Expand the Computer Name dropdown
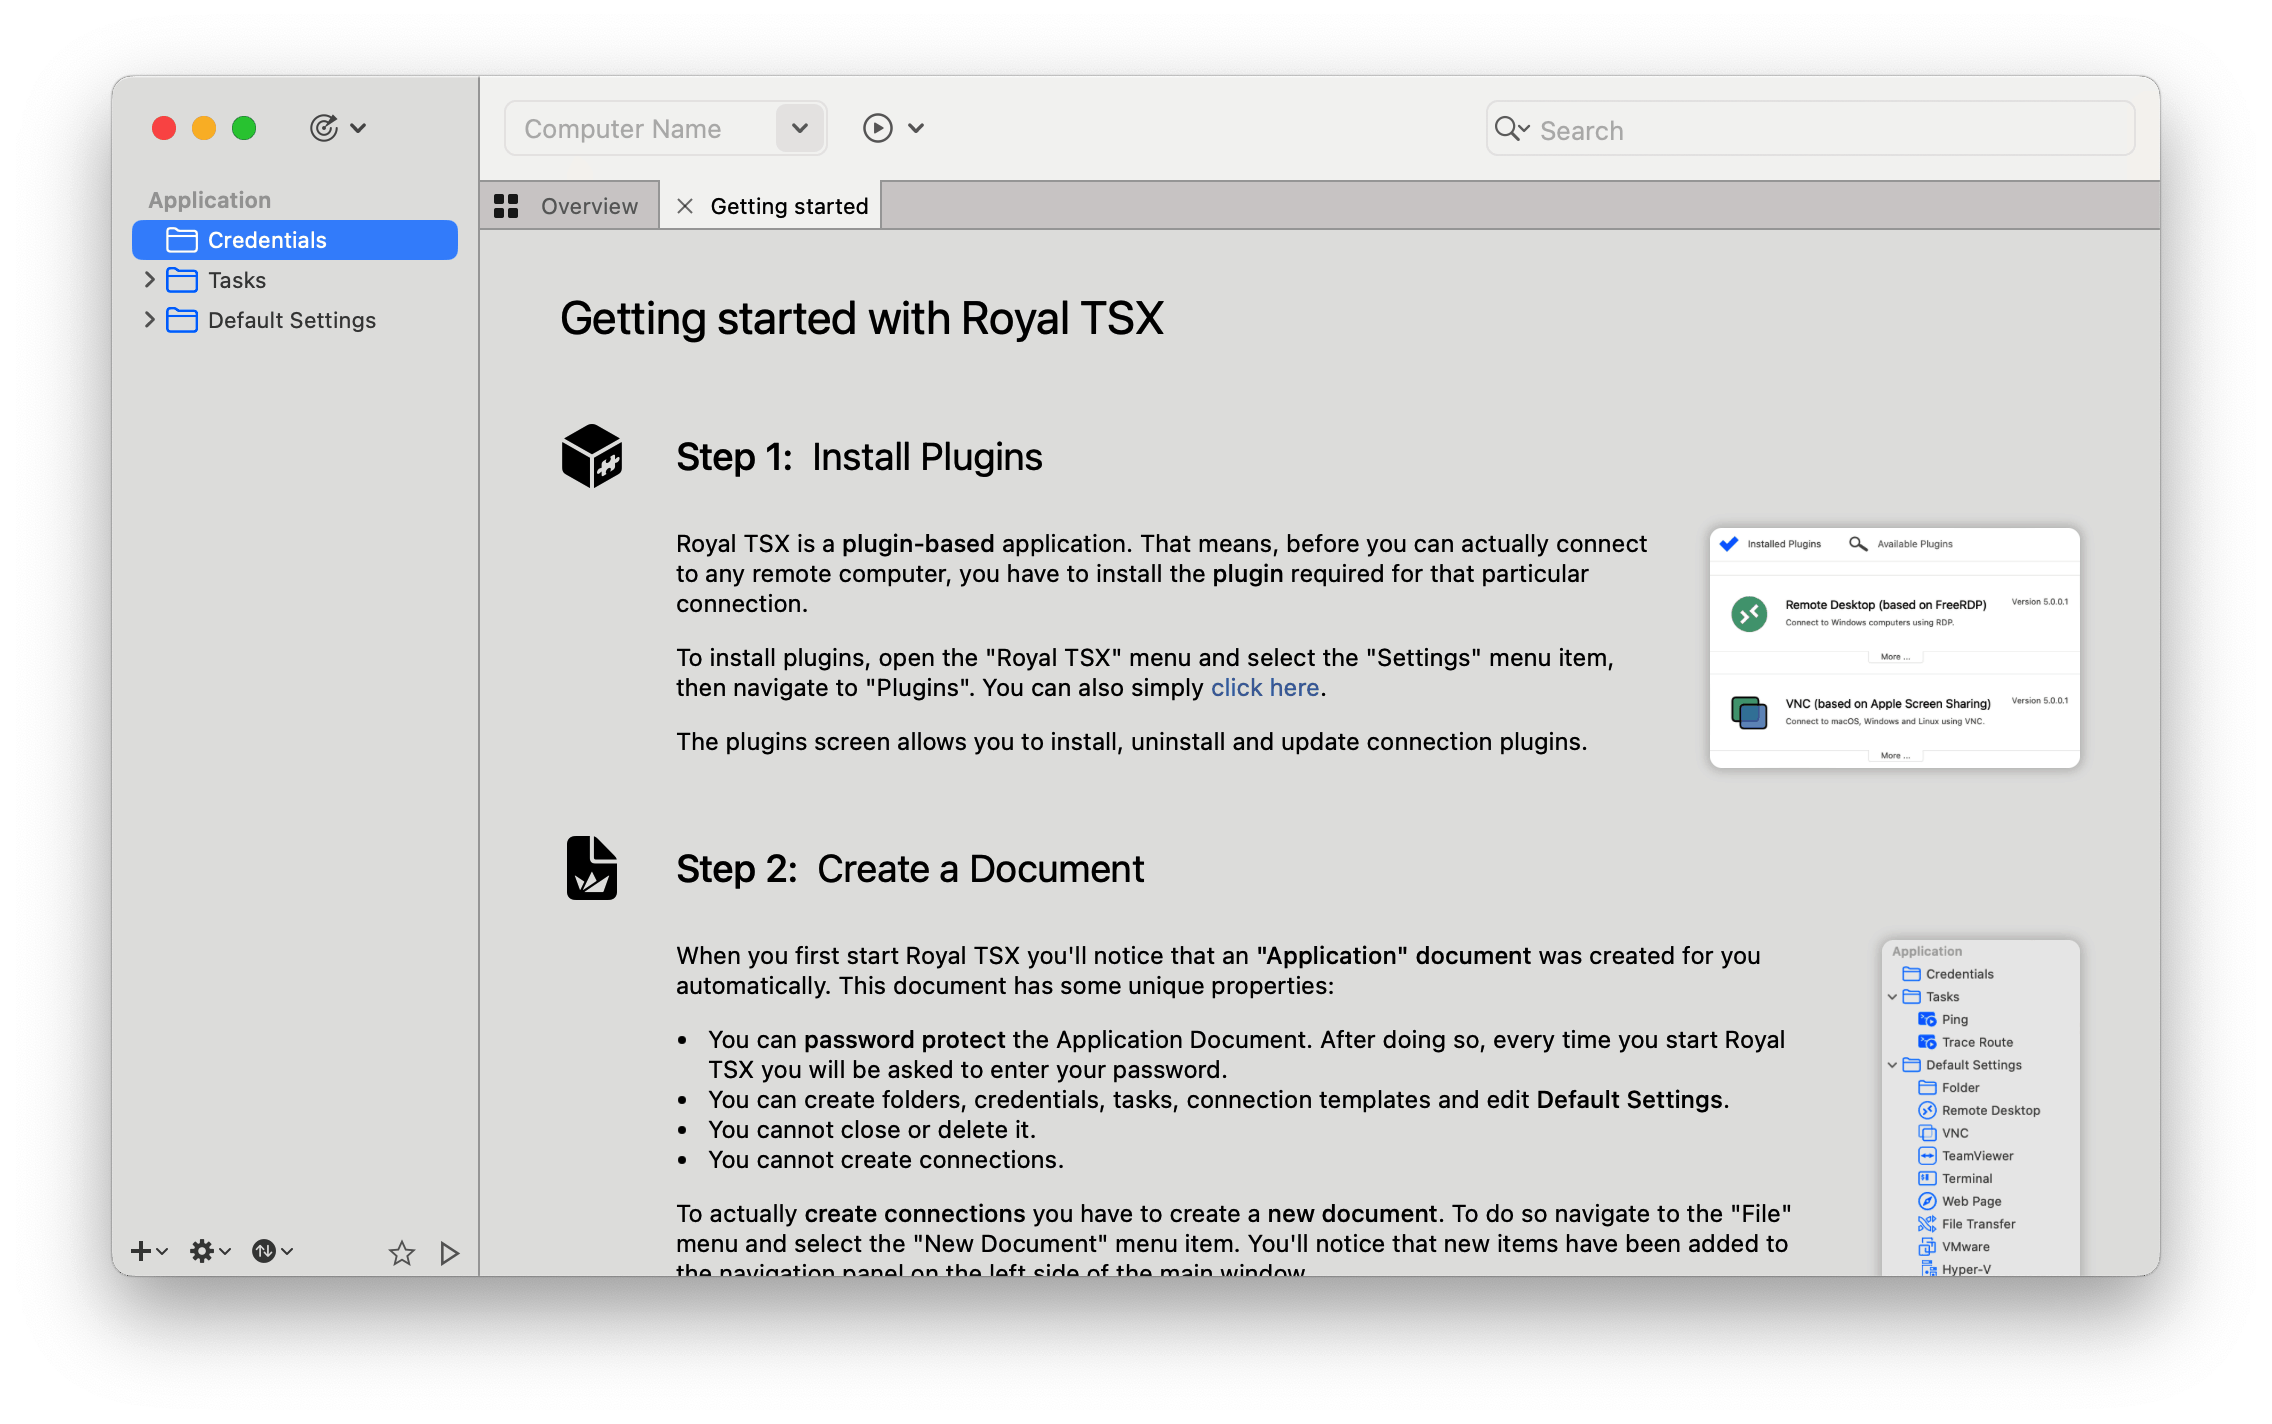Image resolution: width=2272 pixels, height=1424 pixels. tap(800, 128)
